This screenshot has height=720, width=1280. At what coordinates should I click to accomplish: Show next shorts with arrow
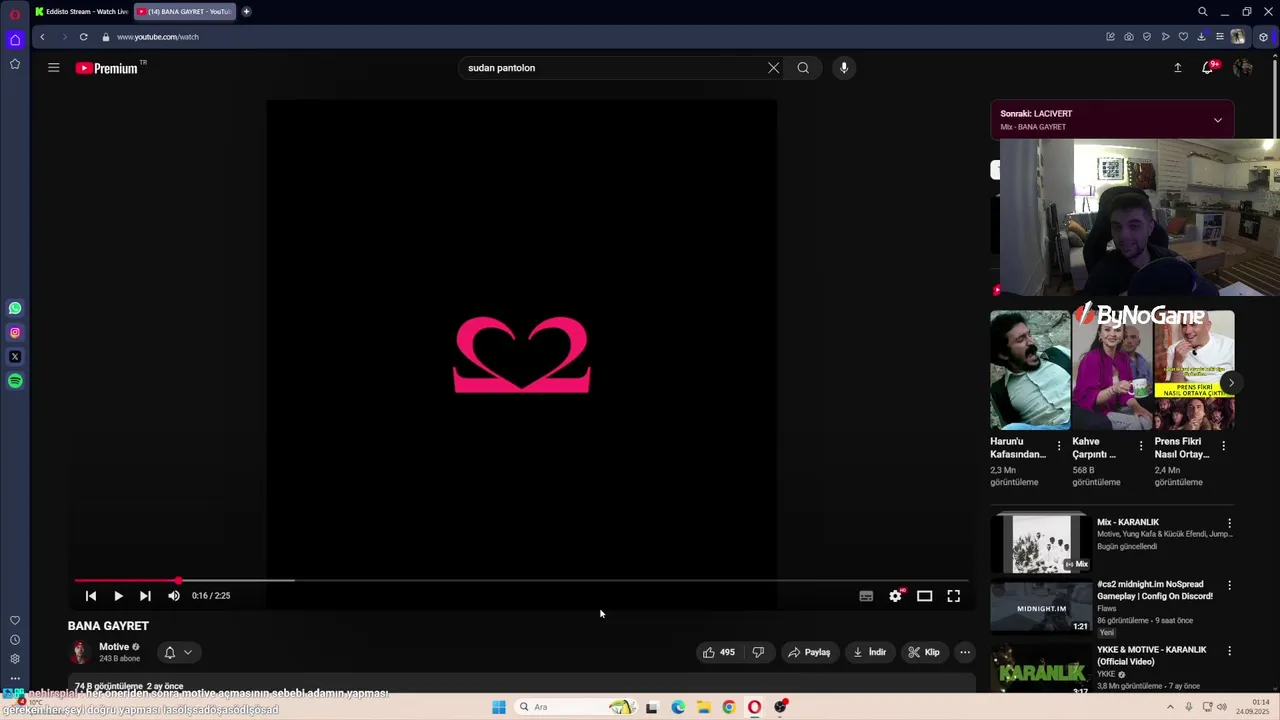[x=1231, y=383]
